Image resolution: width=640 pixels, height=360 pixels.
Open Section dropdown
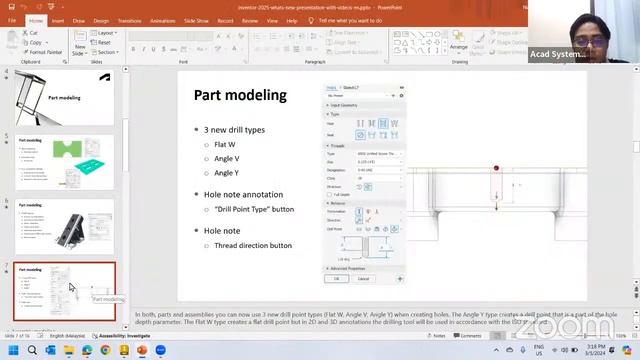(105, 52)
